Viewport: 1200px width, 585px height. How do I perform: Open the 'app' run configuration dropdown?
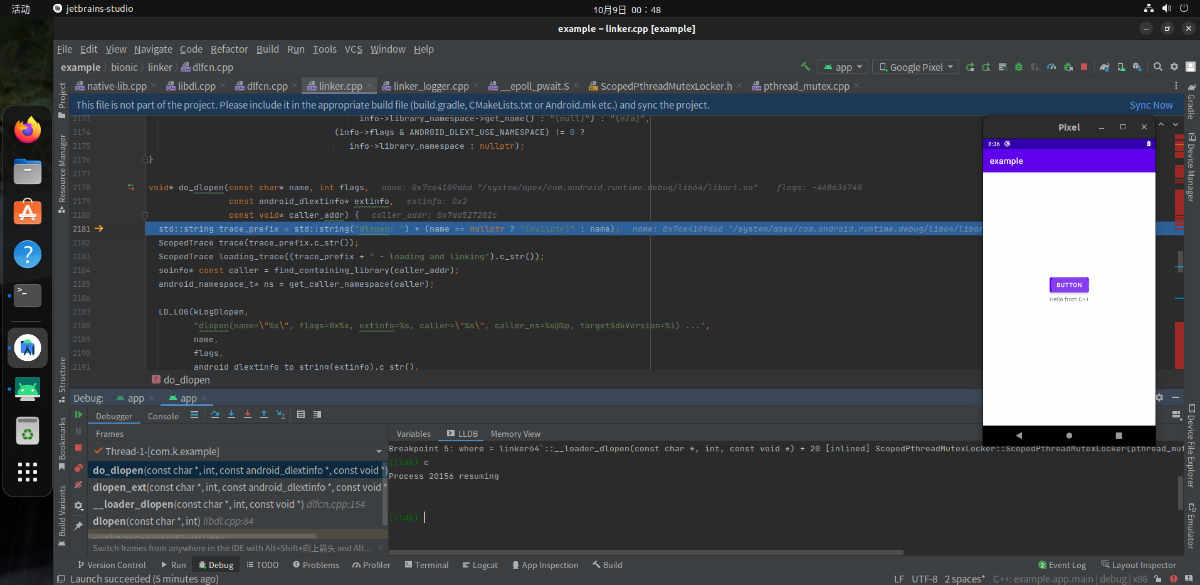pyautogui.click(x=842, y=67)
